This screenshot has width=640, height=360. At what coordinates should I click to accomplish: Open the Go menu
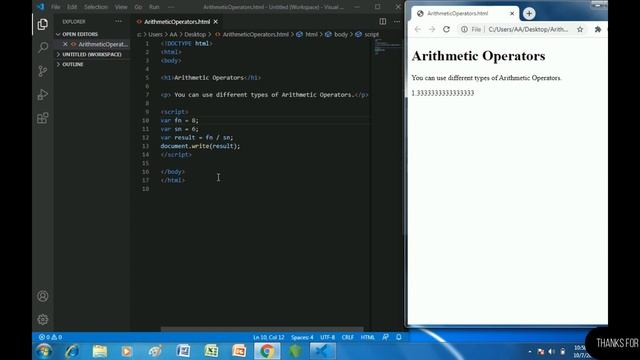coord(138,7)
